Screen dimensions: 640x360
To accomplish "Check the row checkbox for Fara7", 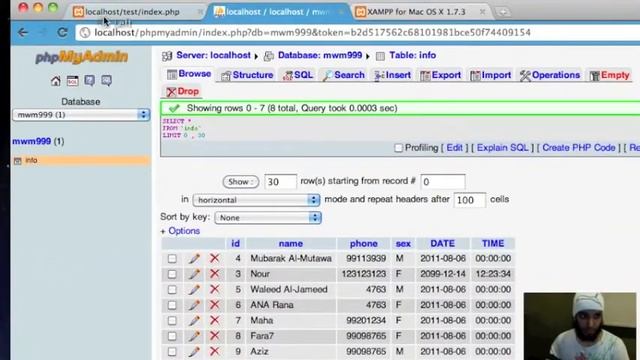I will [x=172, y=336].
